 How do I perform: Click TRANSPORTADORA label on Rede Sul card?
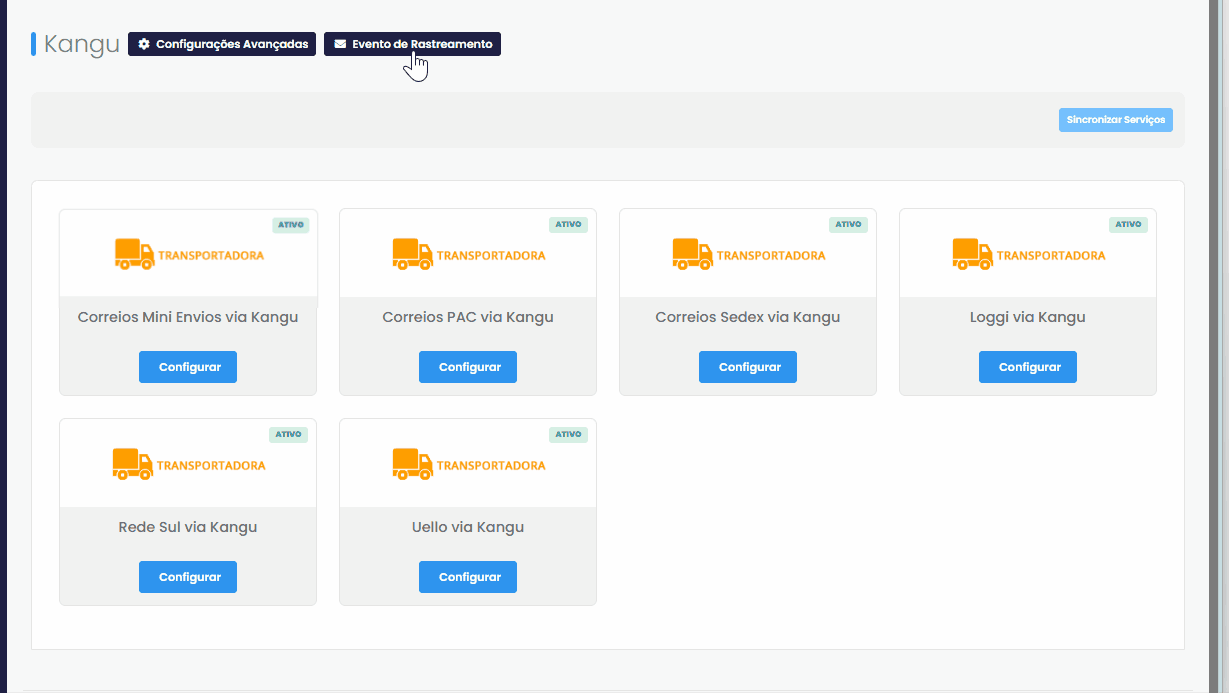211,466
